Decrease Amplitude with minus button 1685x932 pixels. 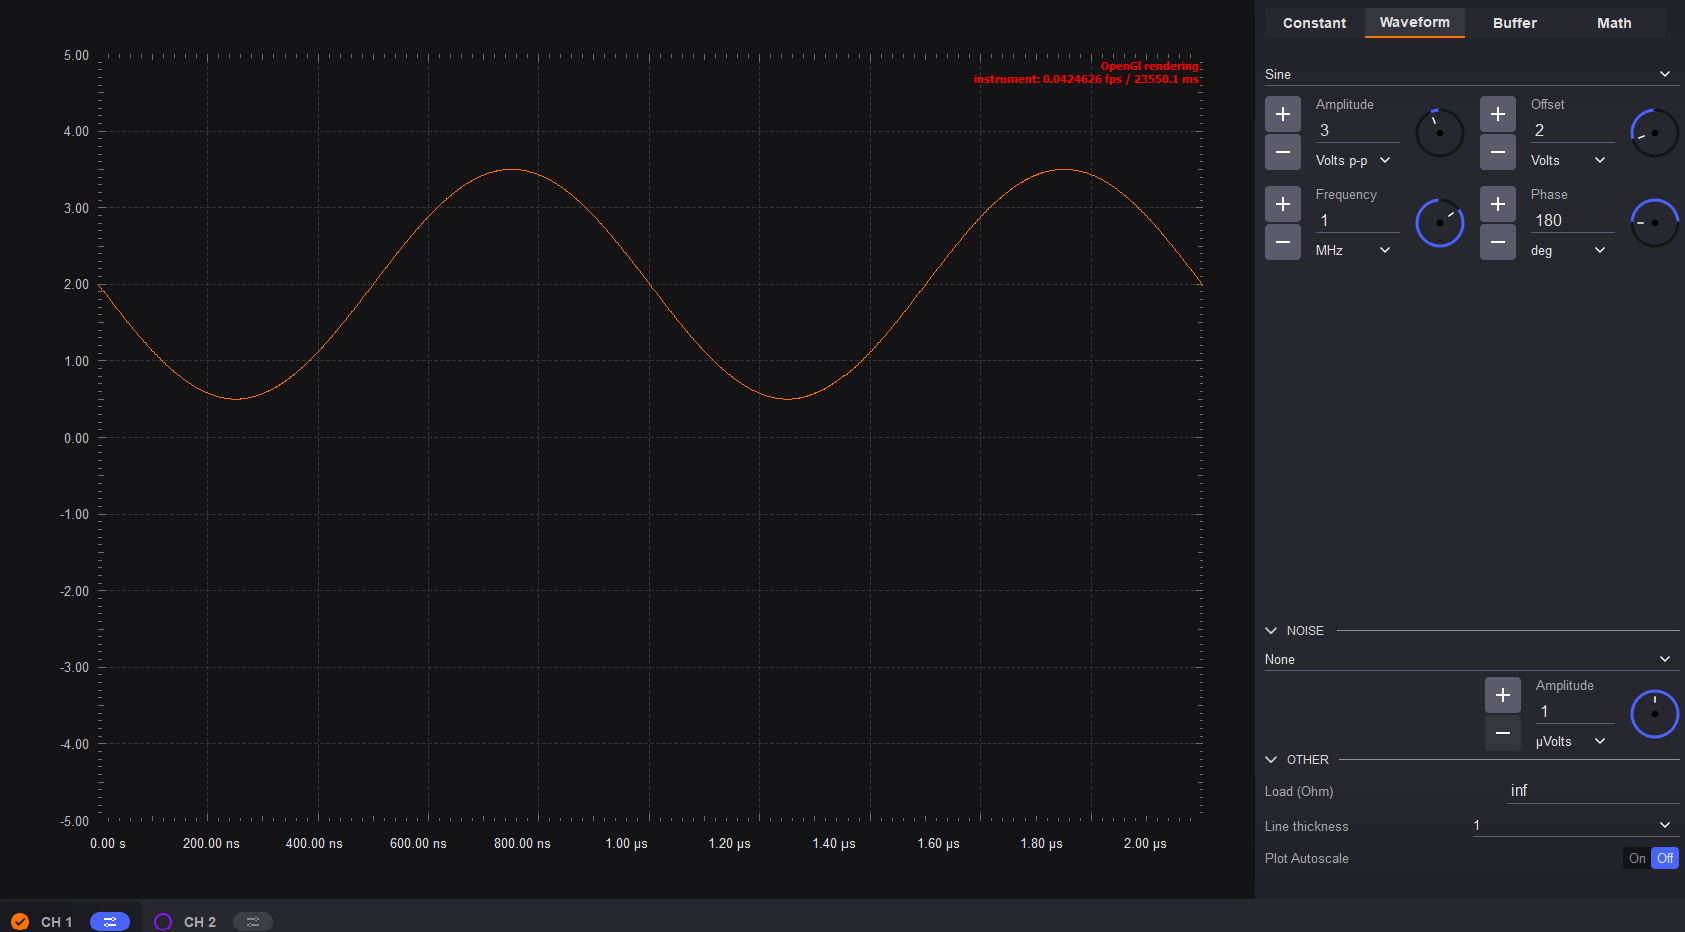pyautogui.click(x=1282, y=152)
